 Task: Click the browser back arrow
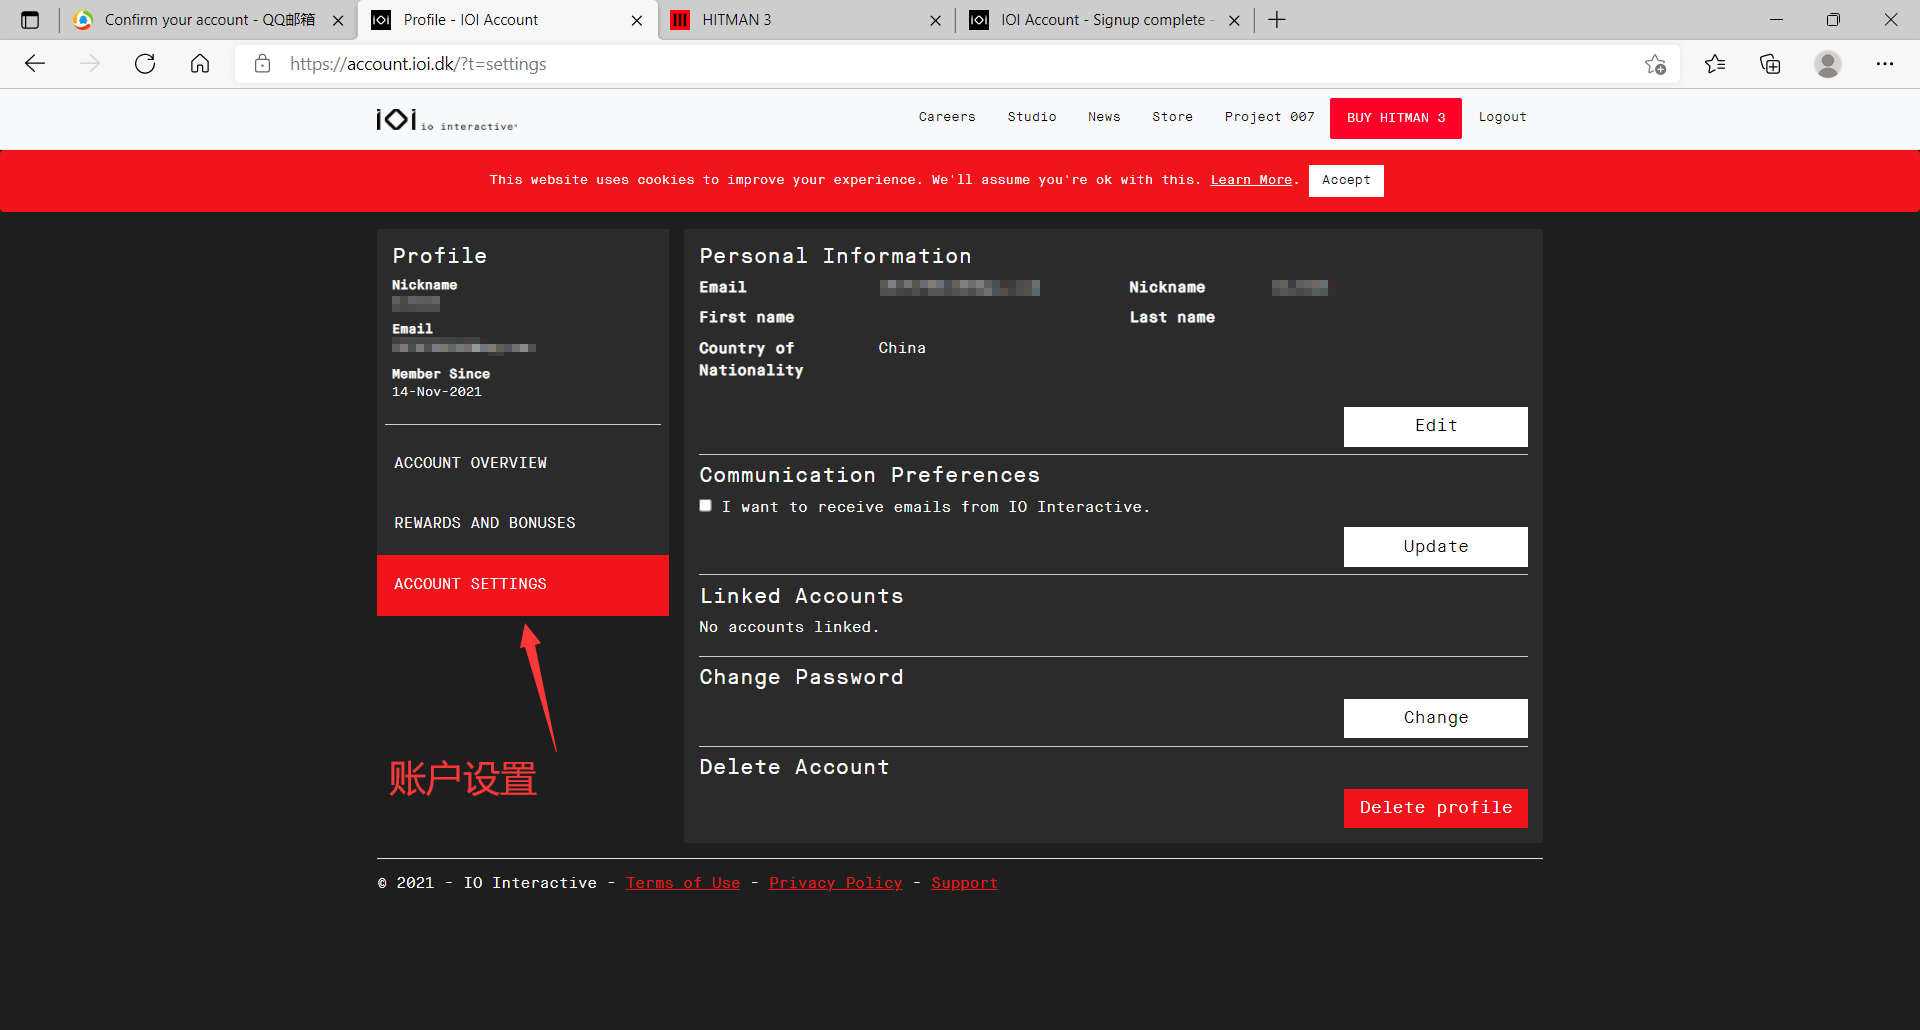point(35,64)
